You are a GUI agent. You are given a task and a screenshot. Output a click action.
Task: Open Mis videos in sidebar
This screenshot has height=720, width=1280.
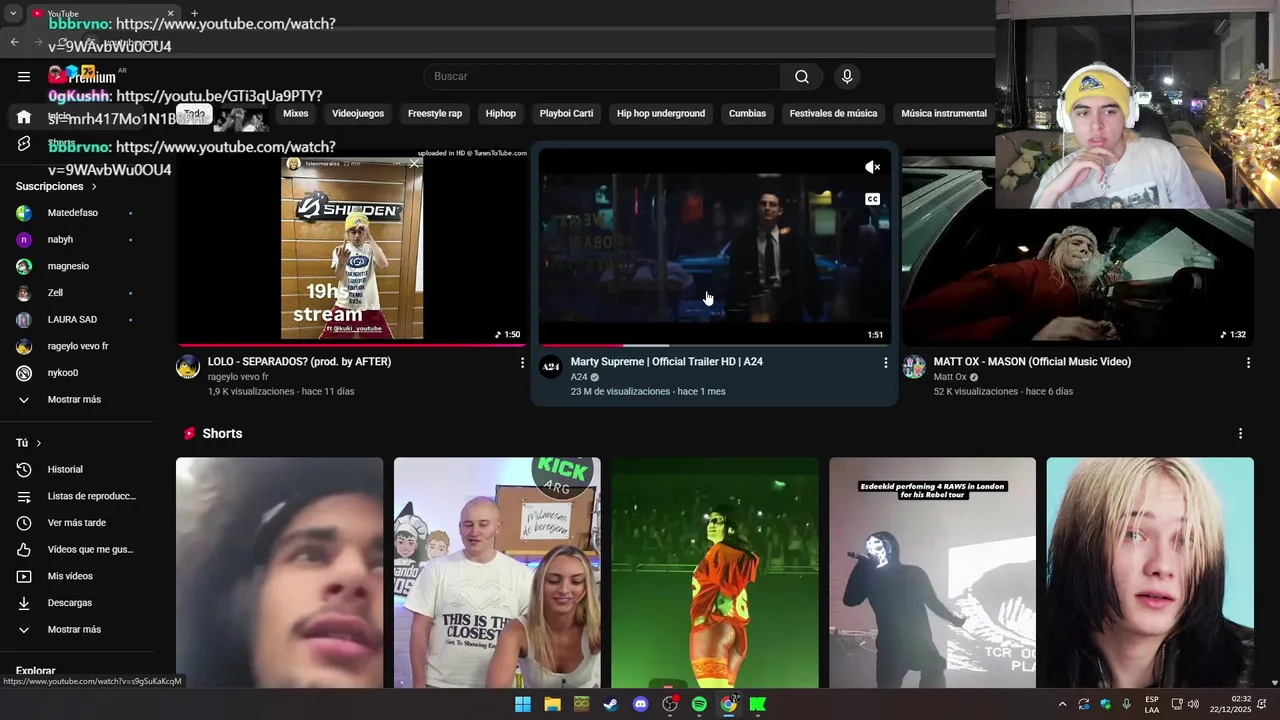70,576
